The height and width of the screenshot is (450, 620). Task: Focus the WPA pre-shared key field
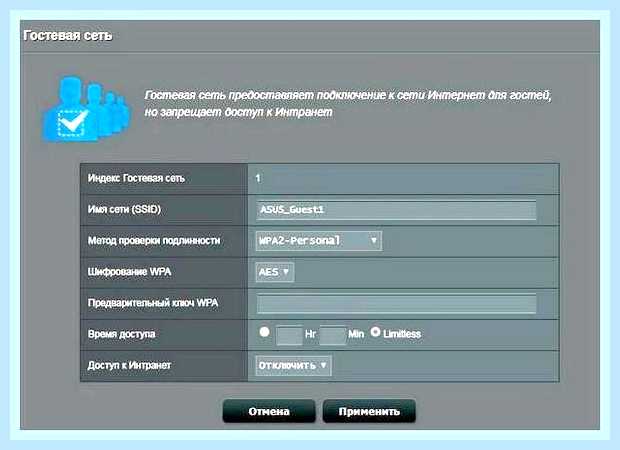[x=396, y=303]
